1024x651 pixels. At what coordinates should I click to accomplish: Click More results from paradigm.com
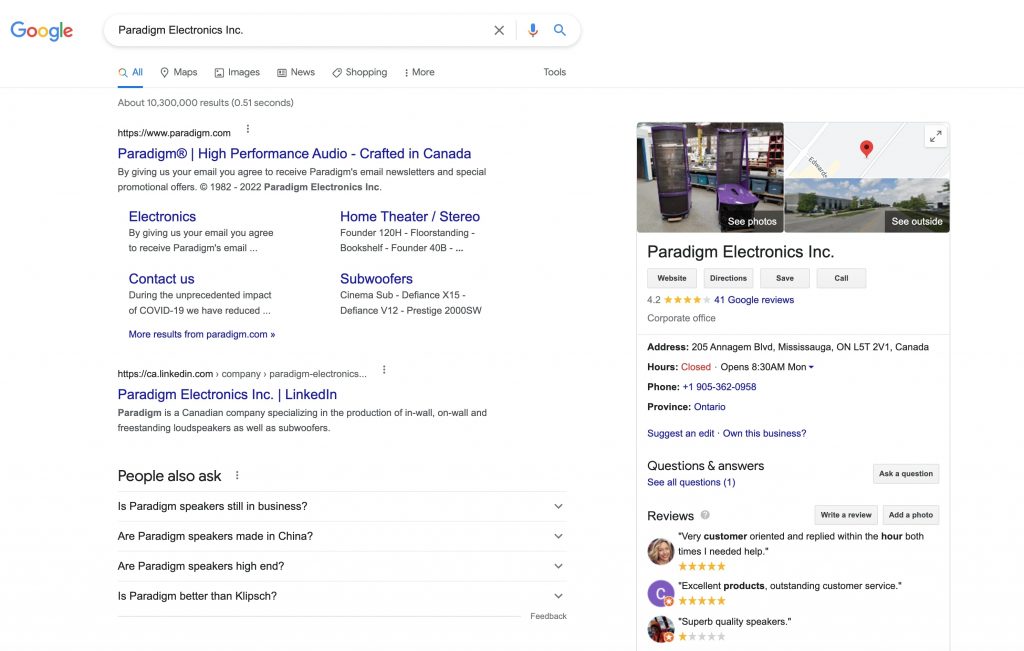click(x=202, y=334)
